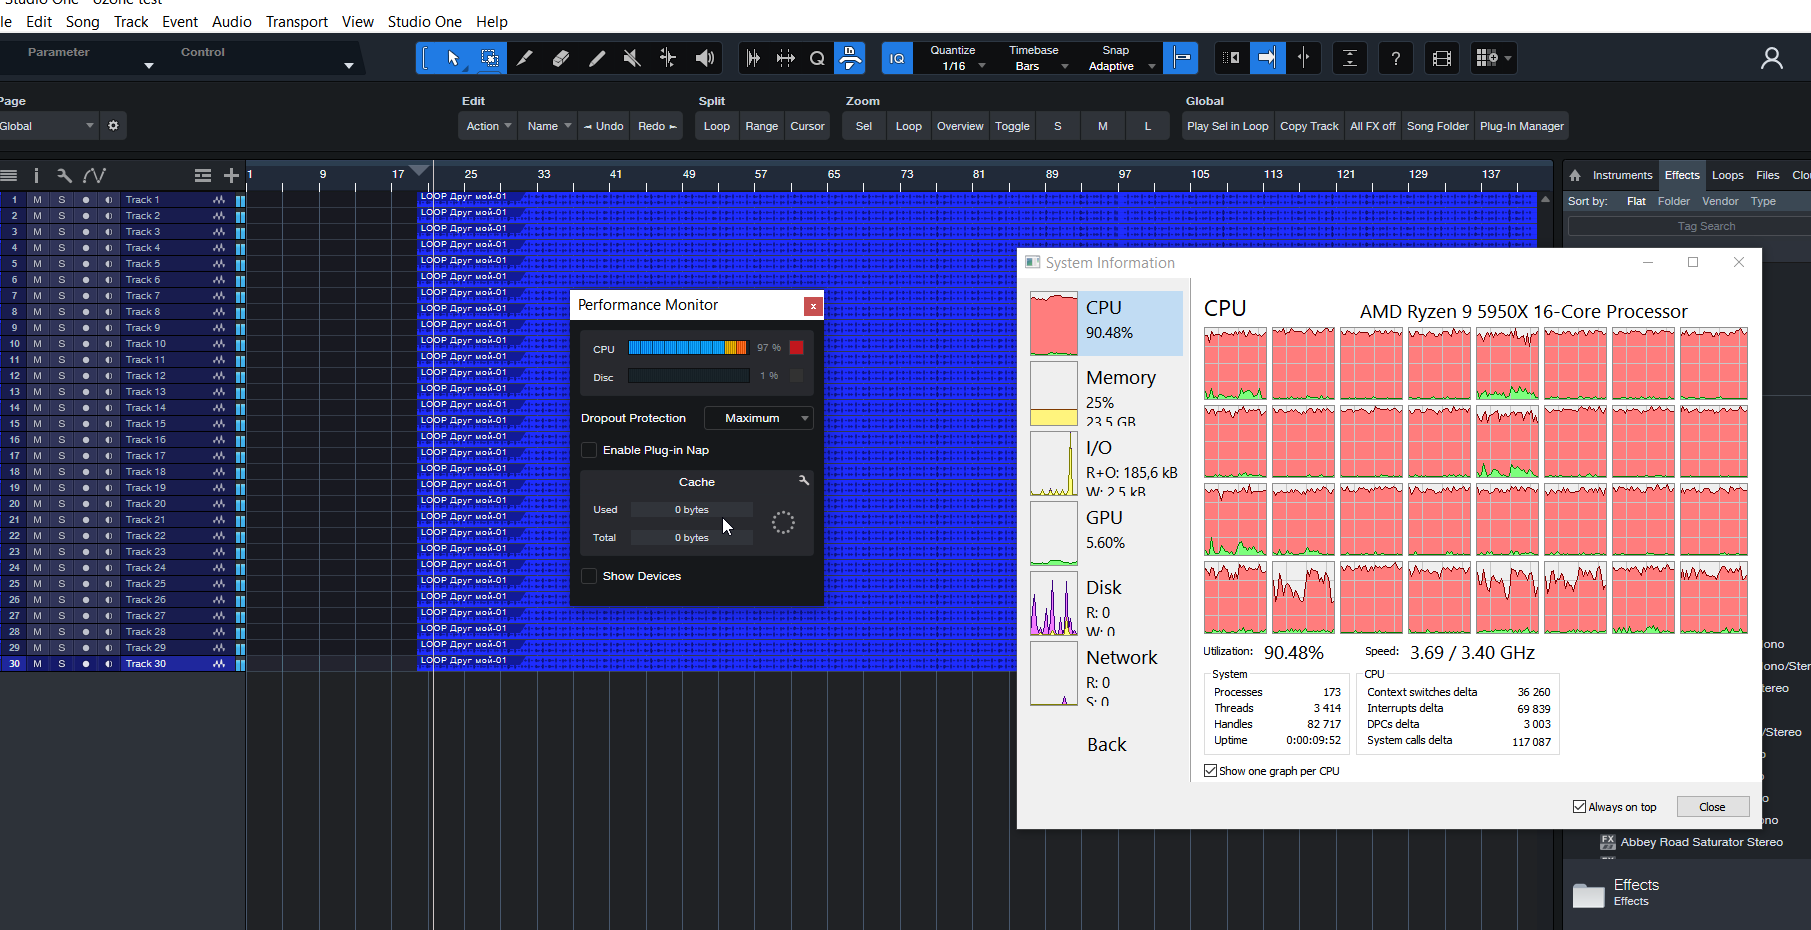1811x930 pixels.
Task: Click the Undo button
Action: click(x=604, y=126)
